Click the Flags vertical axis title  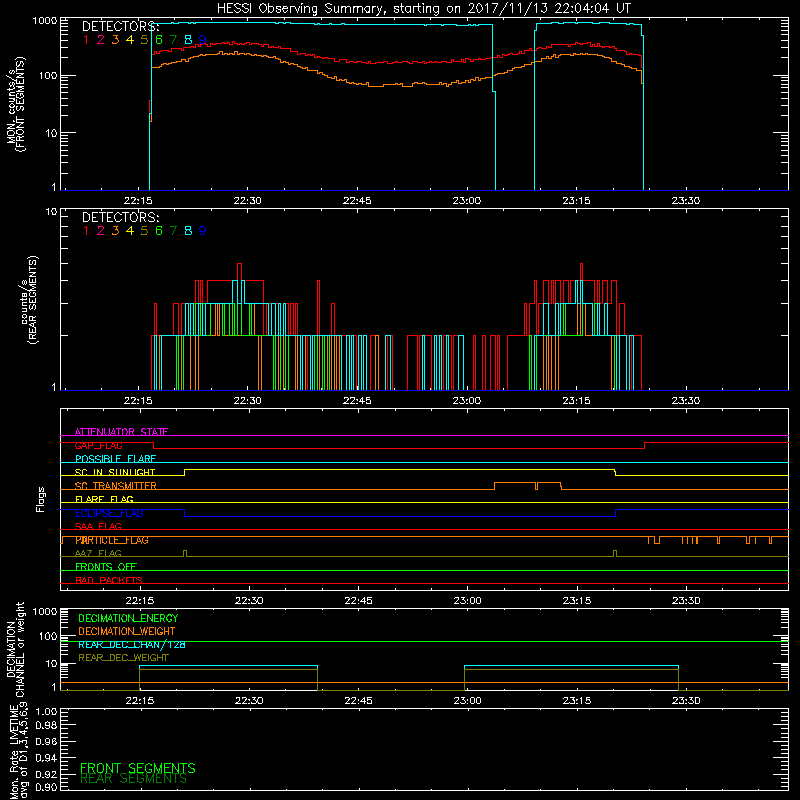click(x=41, y=499)
